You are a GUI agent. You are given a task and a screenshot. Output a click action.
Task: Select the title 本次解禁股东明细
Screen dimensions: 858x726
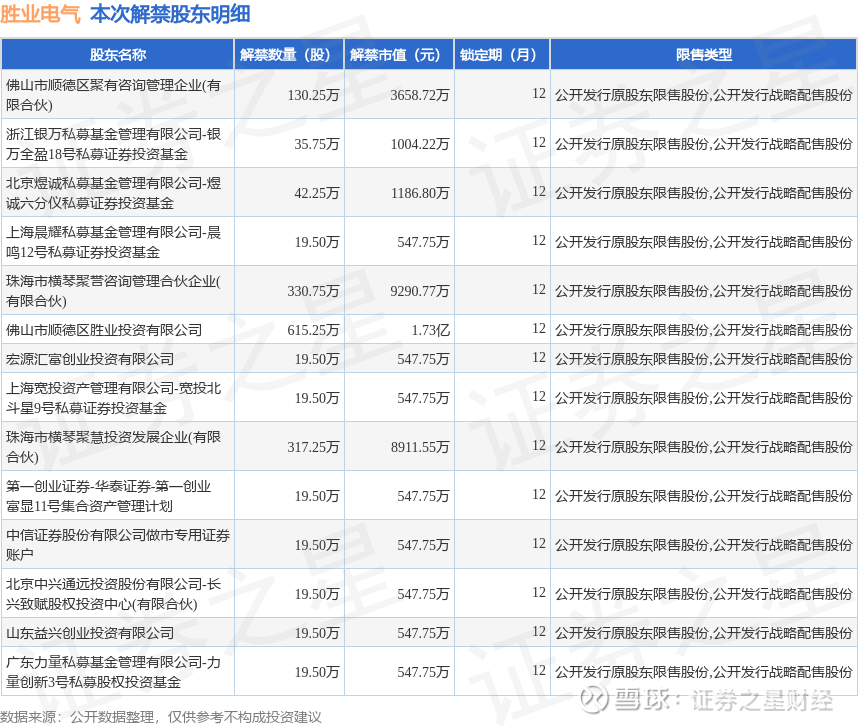(170, 14)
